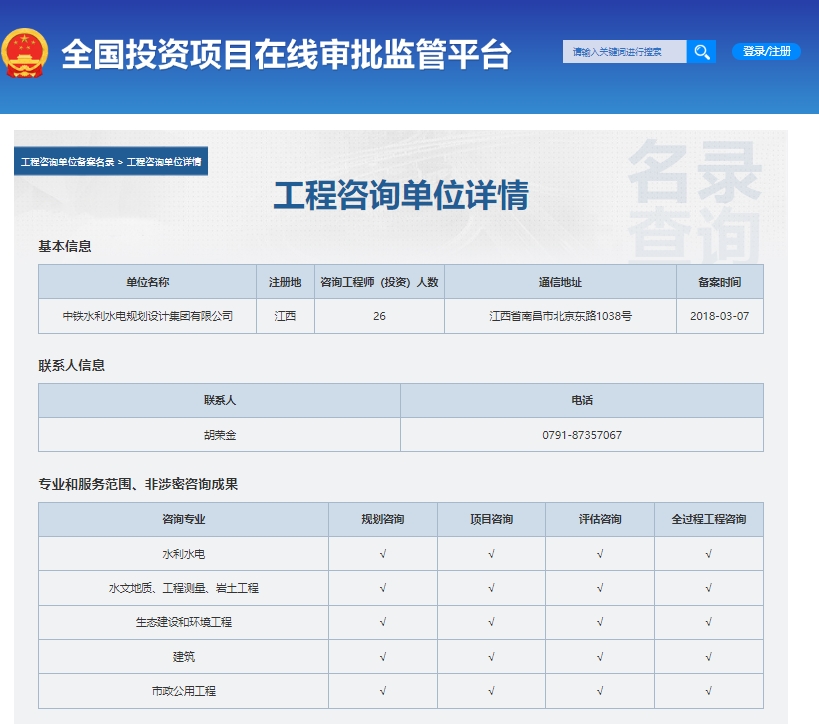Click the 注册地 column header
The image size is (819, 724).
[285, 282]
